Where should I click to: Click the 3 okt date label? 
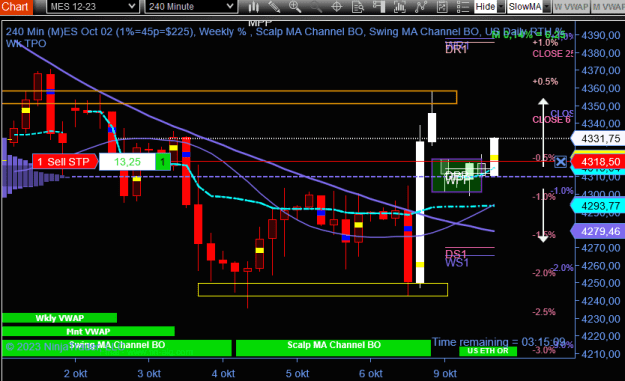coord(149,373)
